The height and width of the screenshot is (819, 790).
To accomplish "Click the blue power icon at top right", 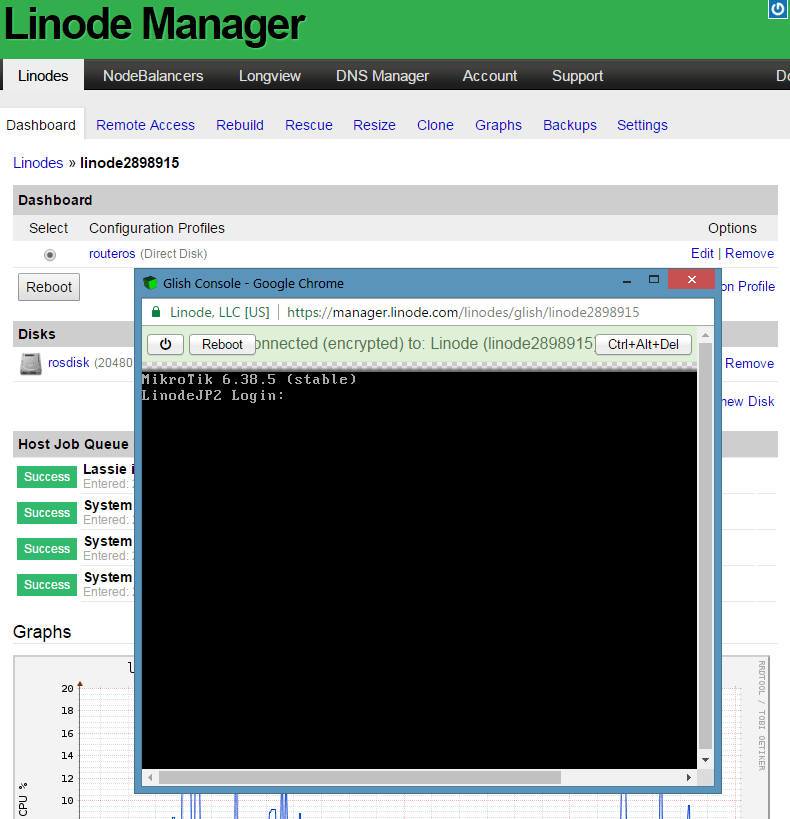I will coord(778,9).
